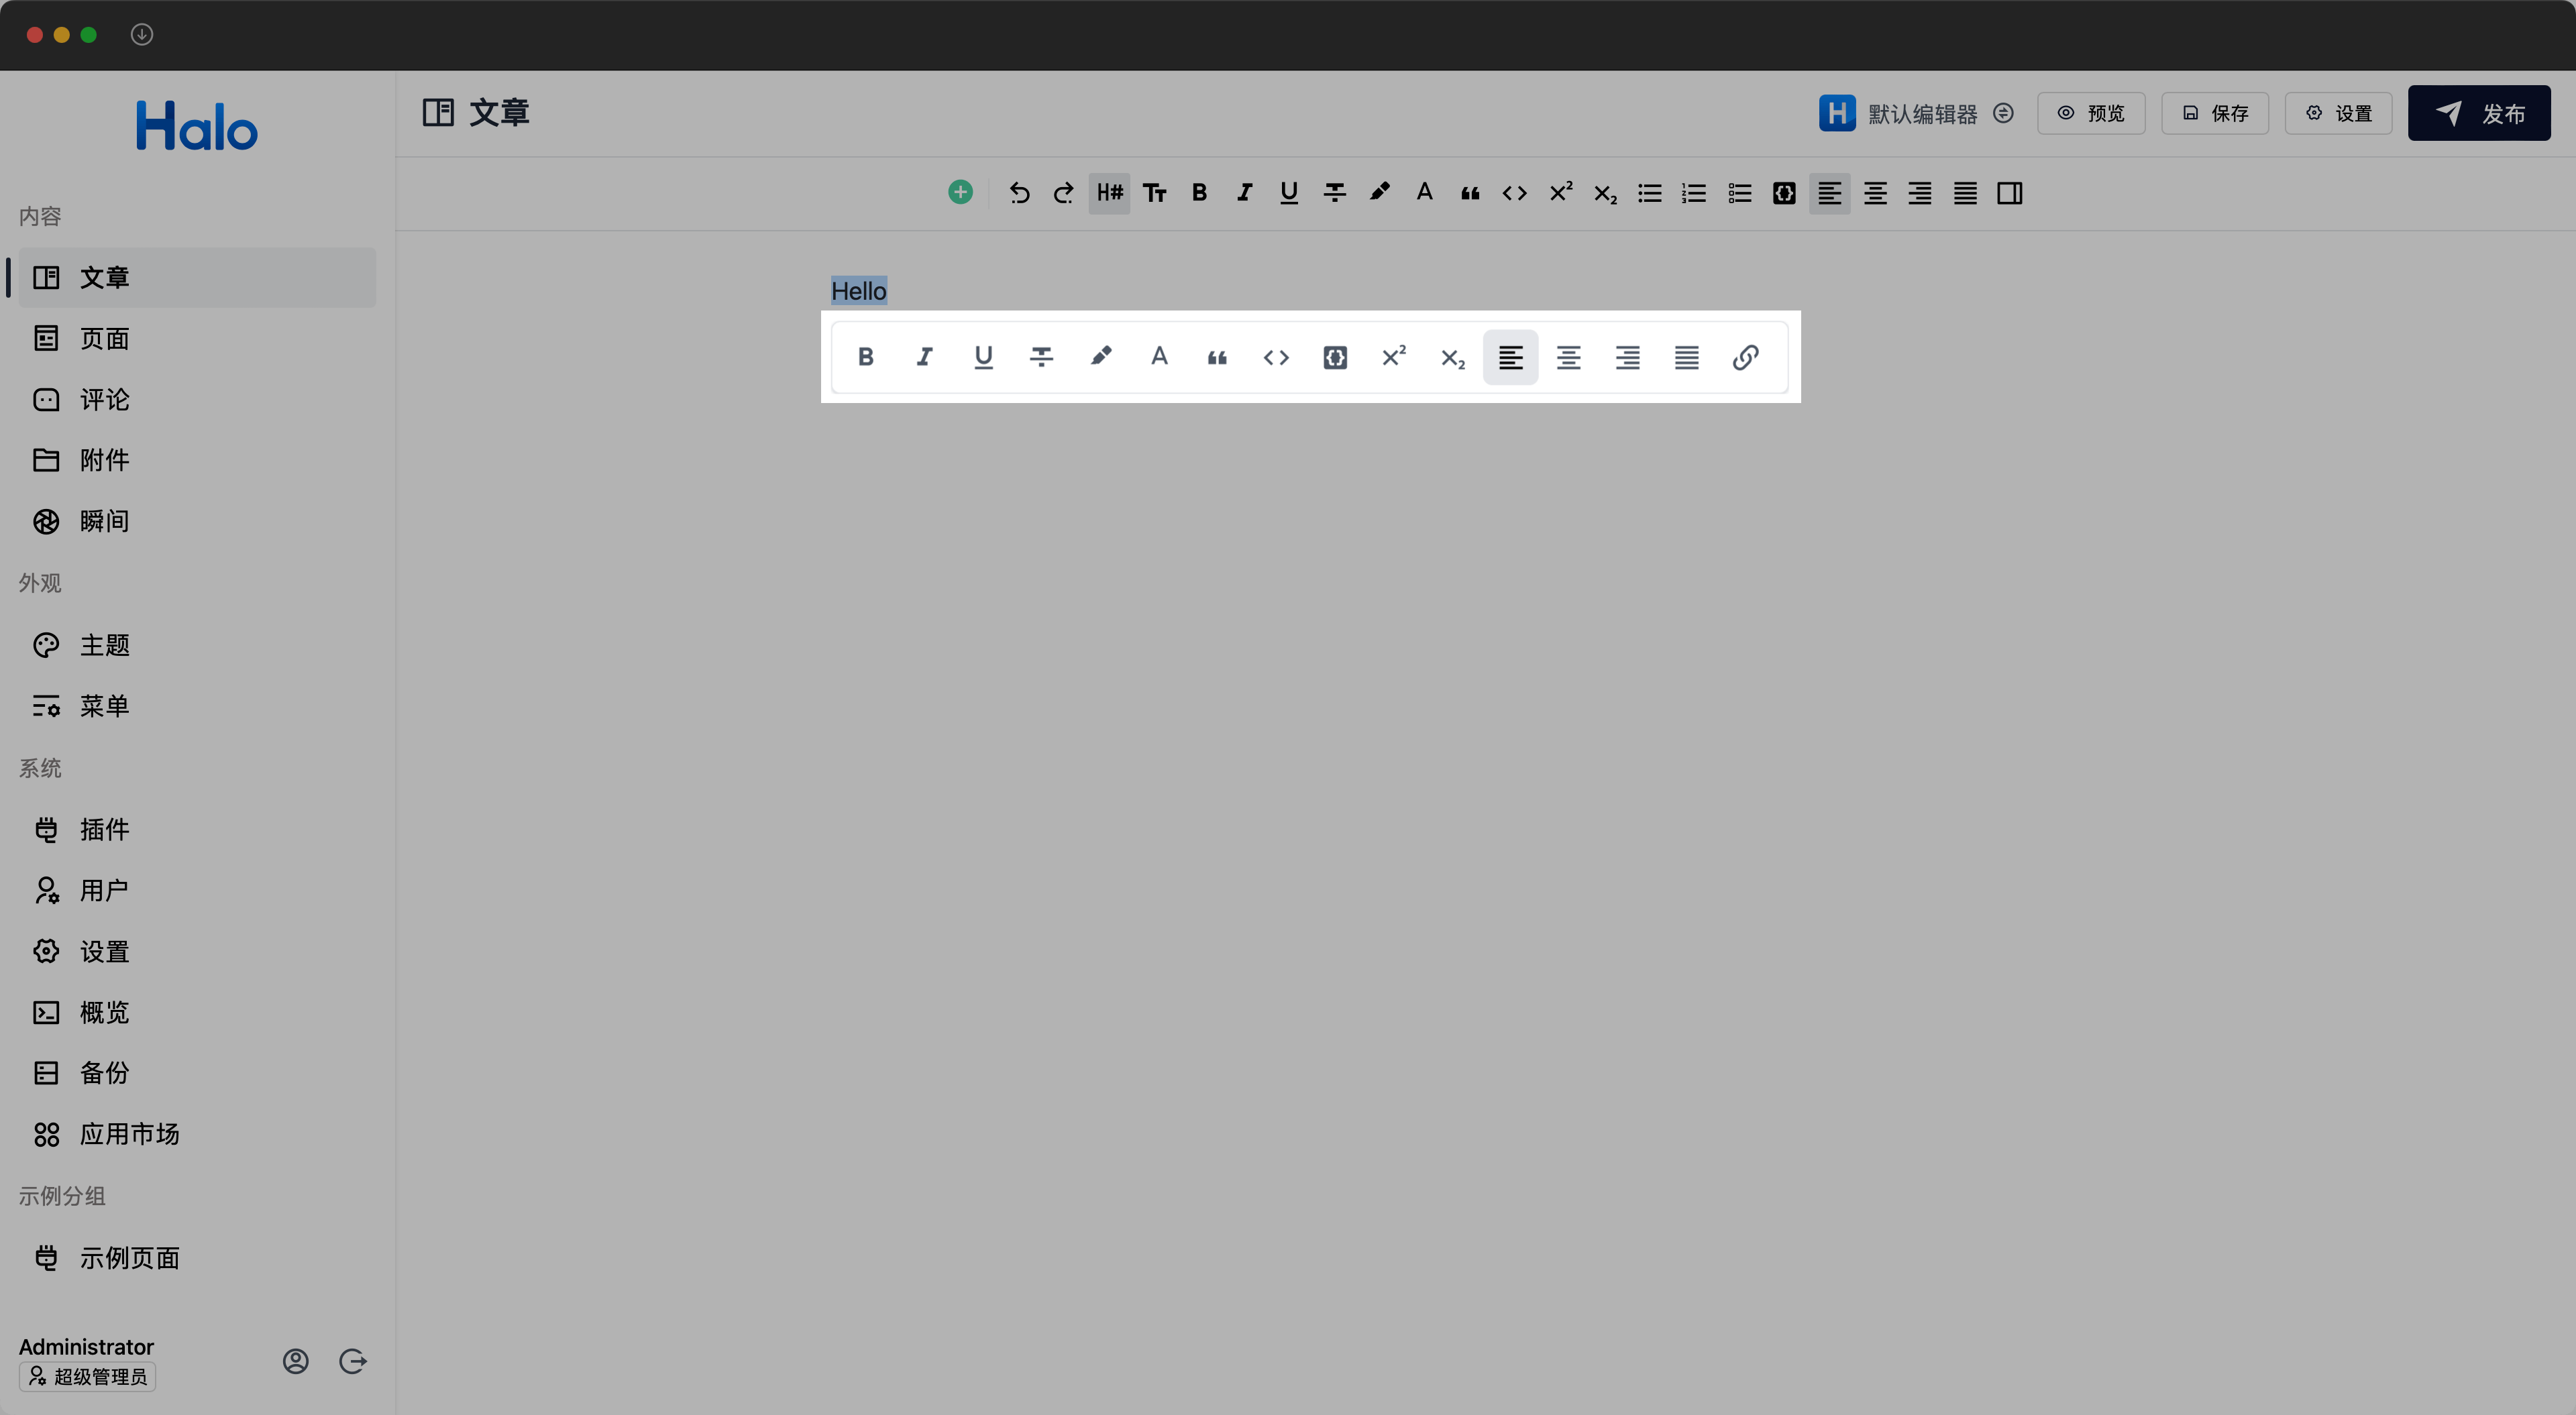Insert a task list from toolbar

click(x=1739, y=193)
